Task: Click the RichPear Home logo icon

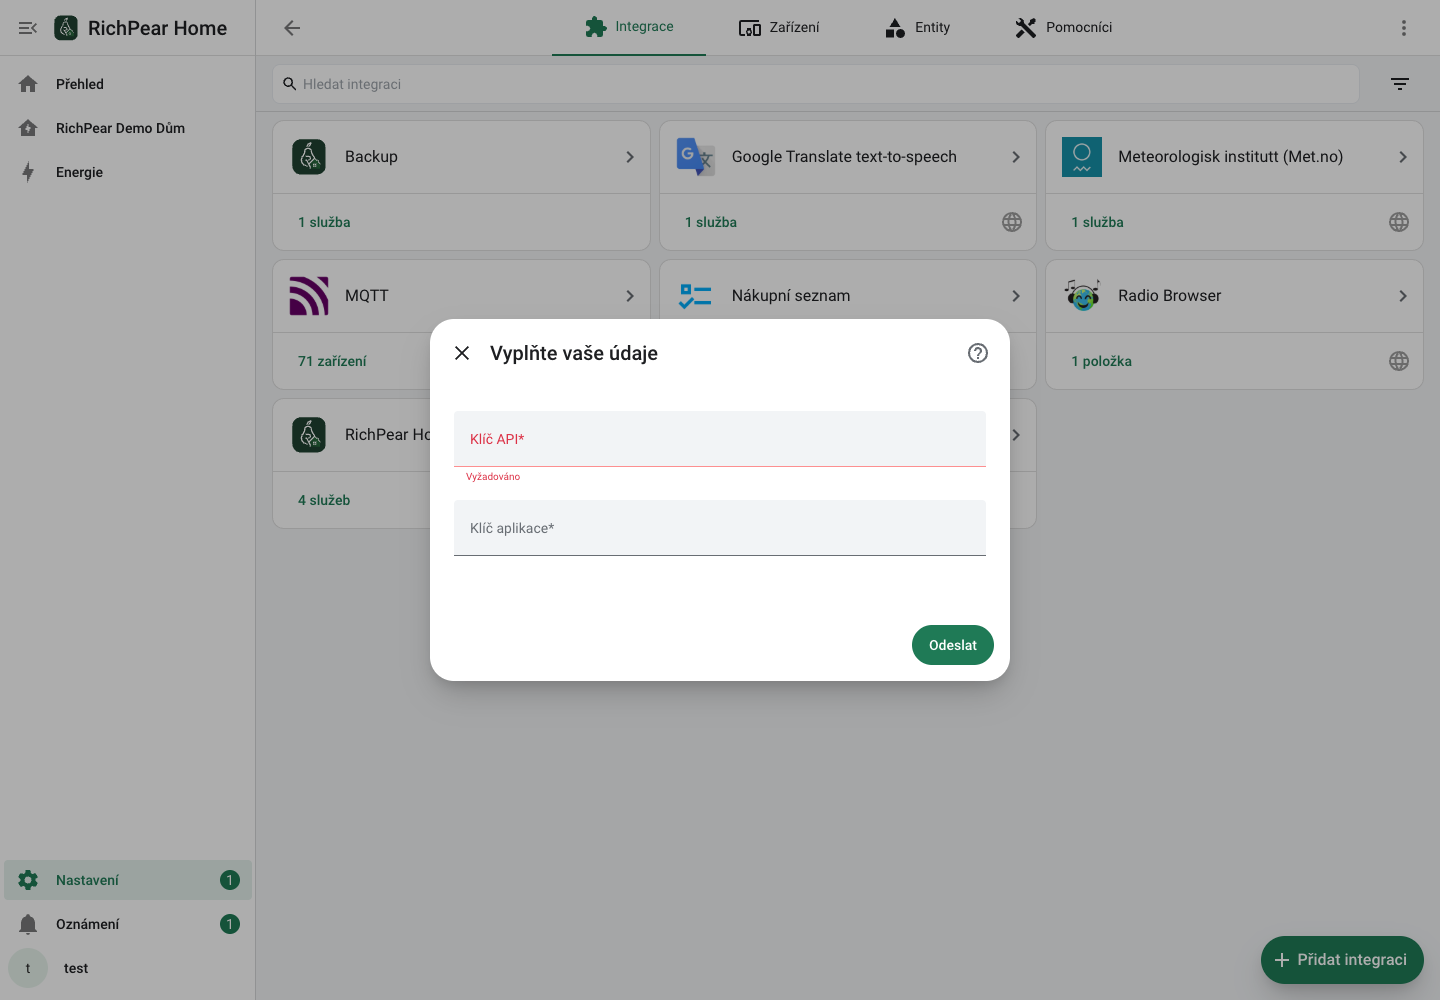Action: [66, 28]
